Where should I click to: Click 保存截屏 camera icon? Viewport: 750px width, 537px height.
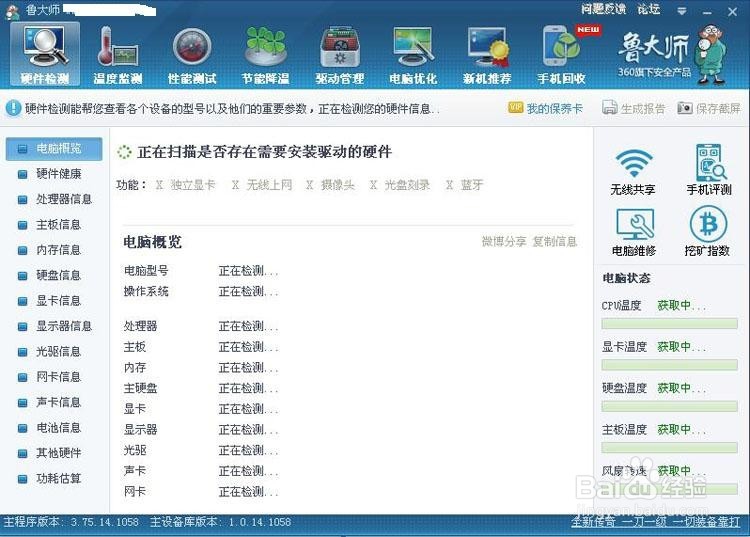click(x=685, y=108)
